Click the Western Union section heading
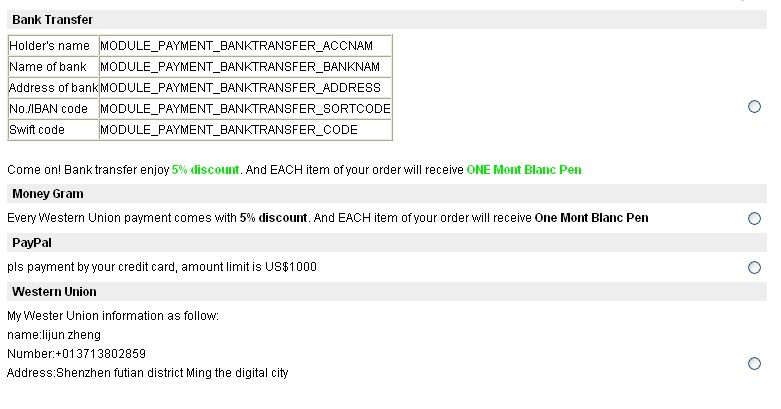The height and width of the screenshot is (409, 781). (54, 291)
